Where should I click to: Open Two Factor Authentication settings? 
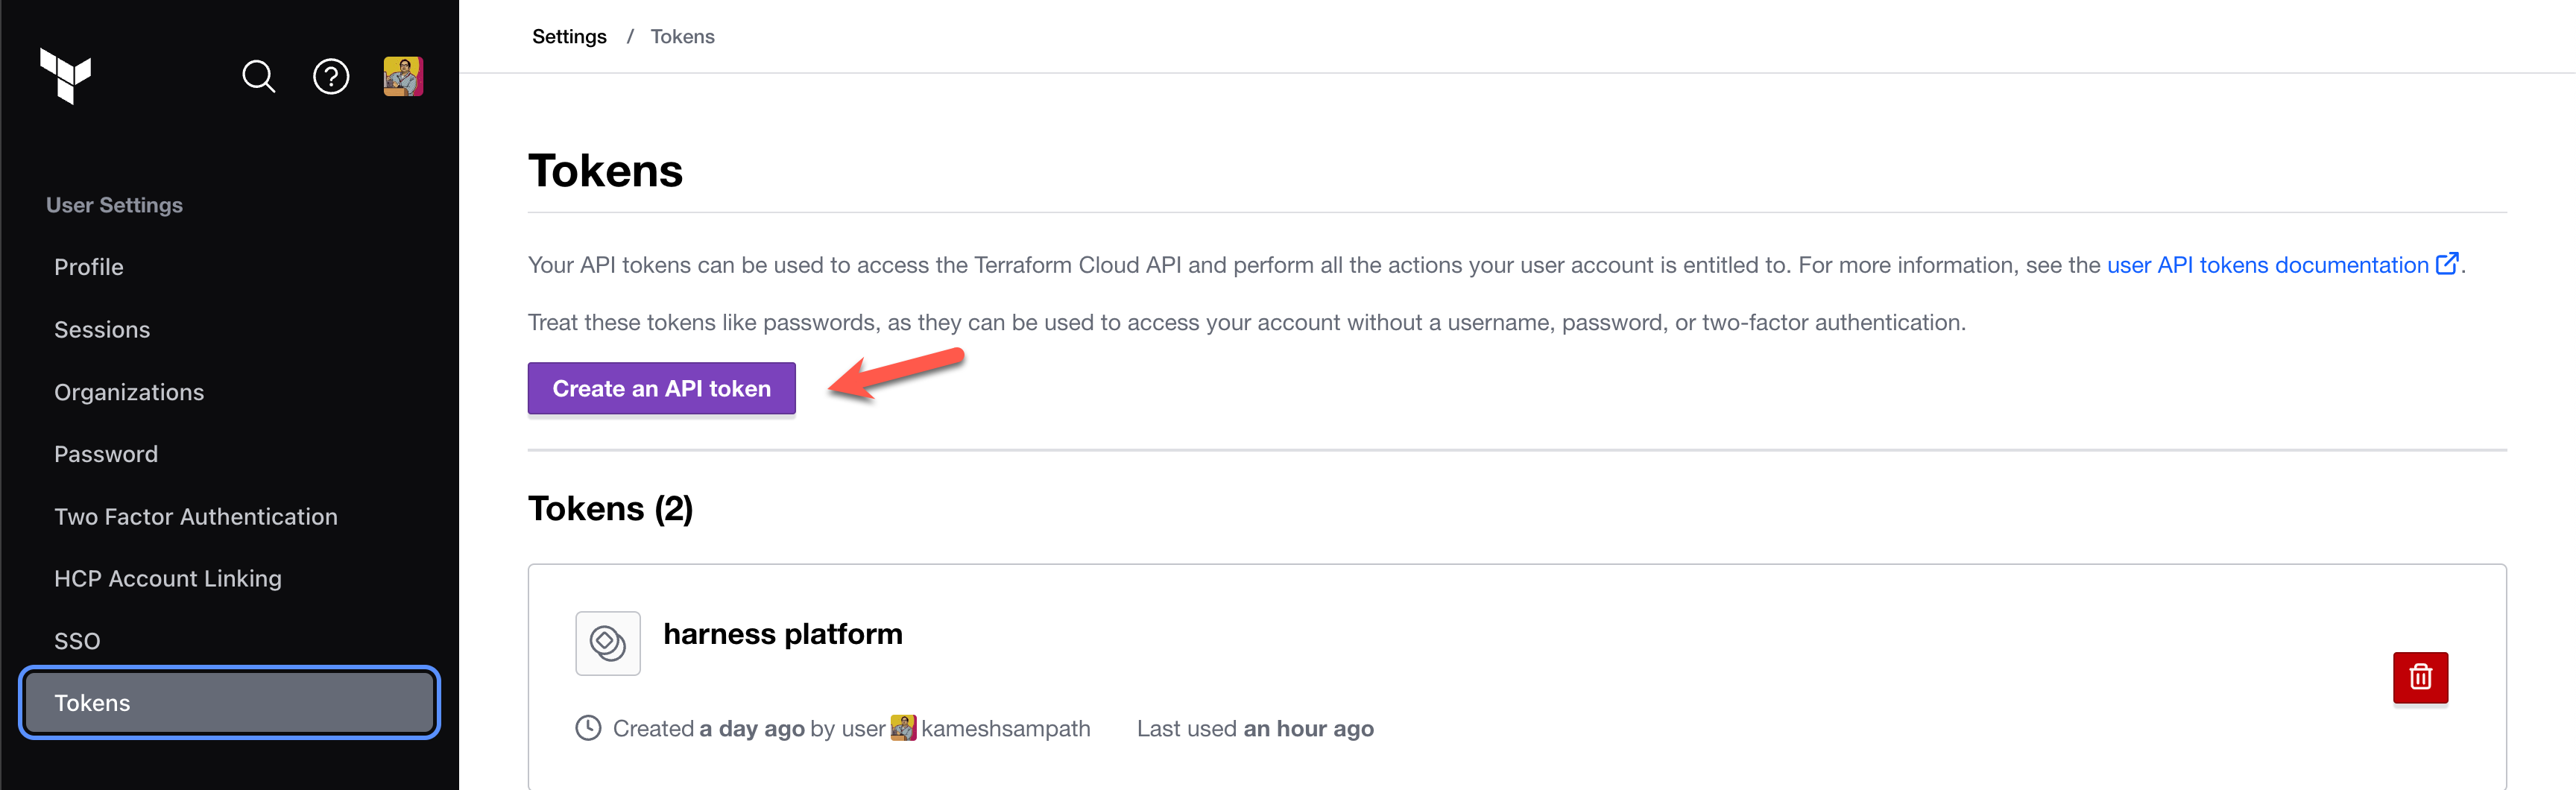click(196, 517)
